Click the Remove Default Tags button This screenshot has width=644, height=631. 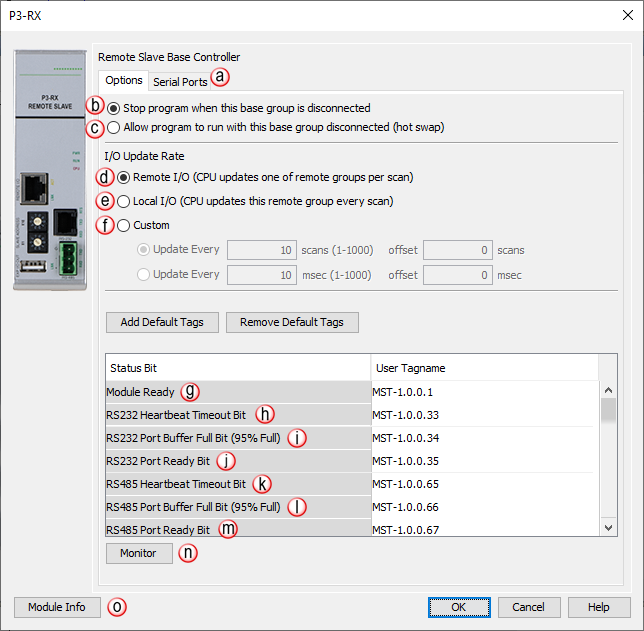(292, 322)
